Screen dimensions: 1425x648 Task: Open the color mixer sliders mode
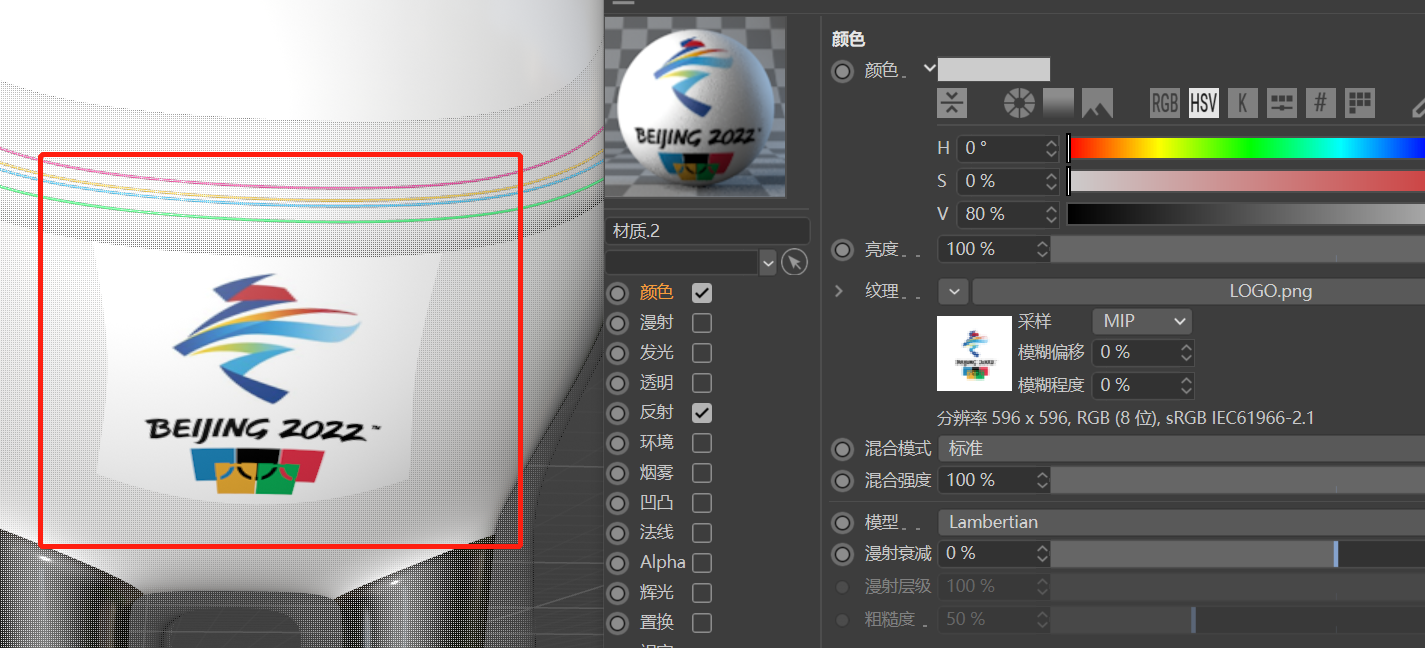click(x=1281, y=103)
